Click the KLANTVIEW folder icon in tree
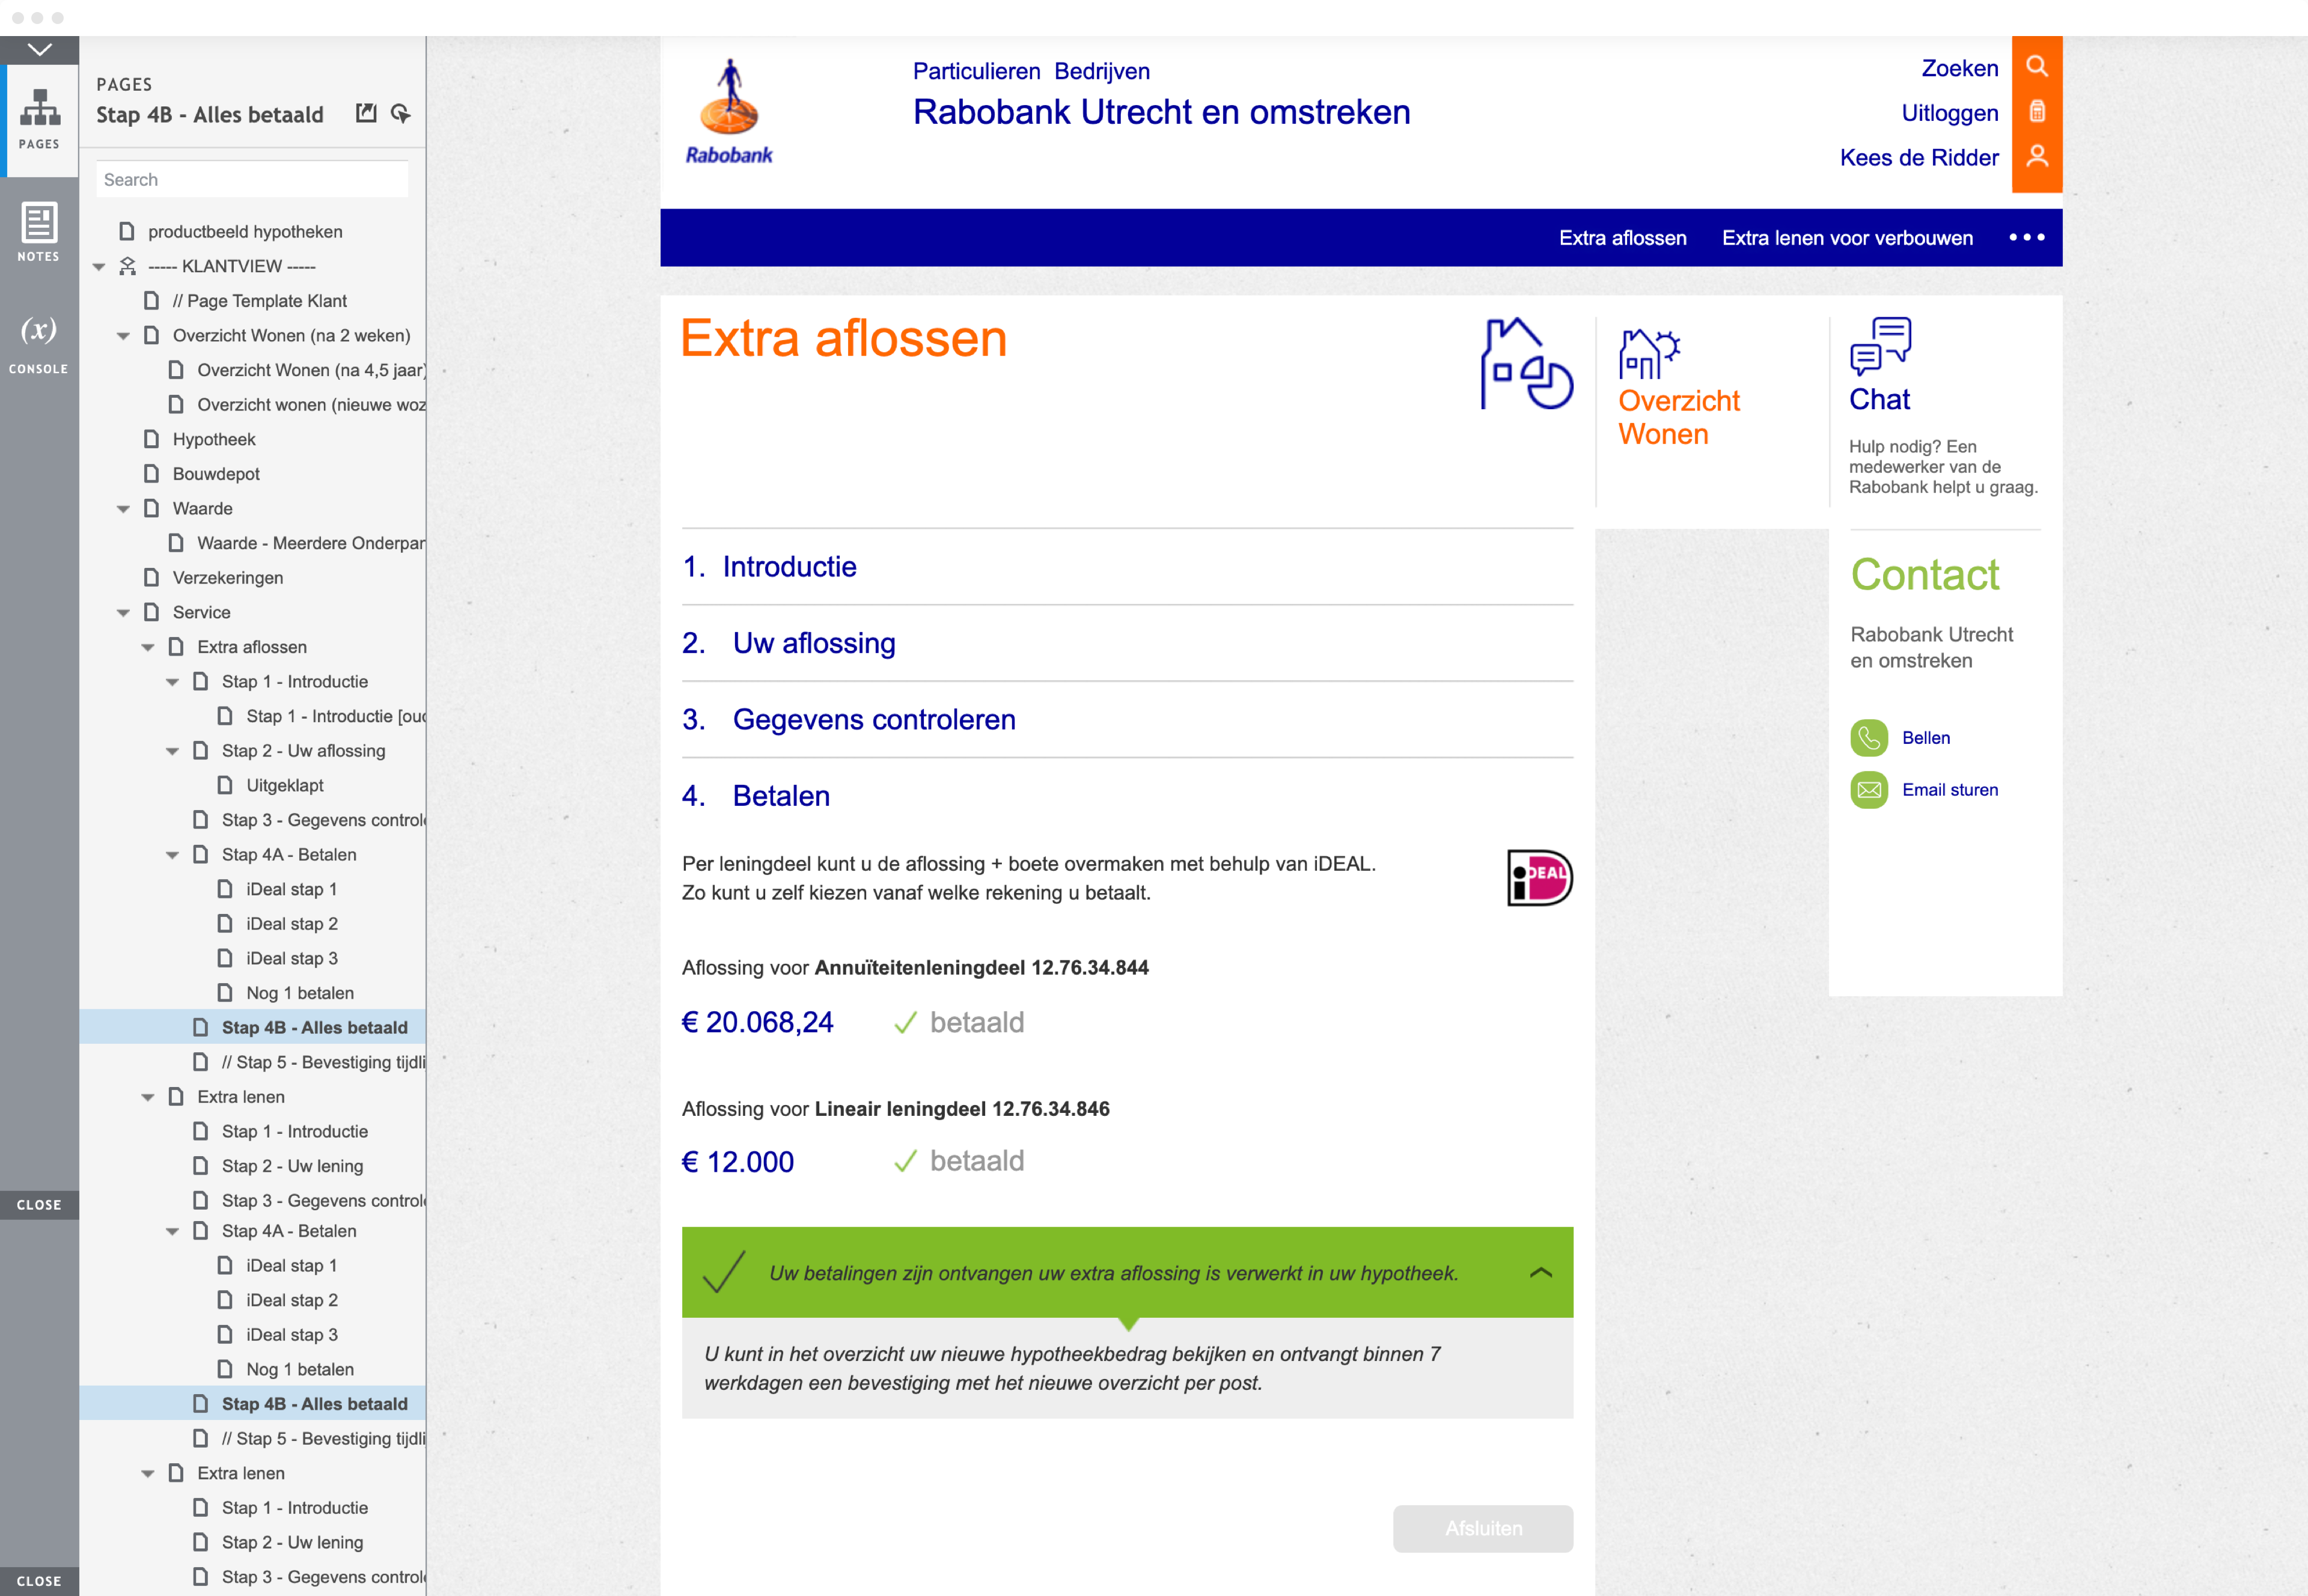The width and height of the screenshot is (2308, 1596). tap(127, 266)
